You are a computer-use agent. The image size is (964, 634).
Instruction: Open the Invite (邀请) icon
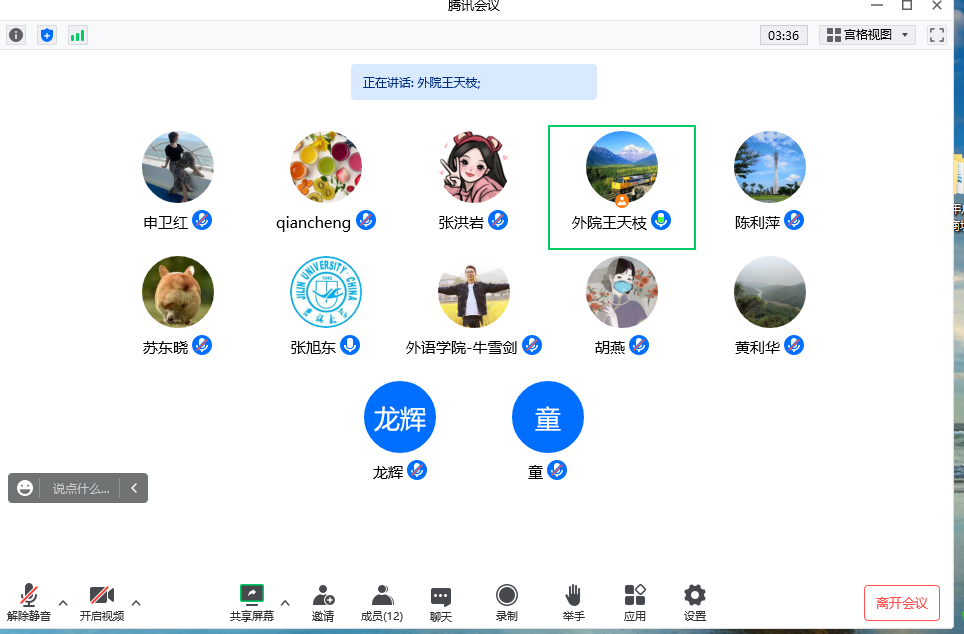click(x=323, y=603)
